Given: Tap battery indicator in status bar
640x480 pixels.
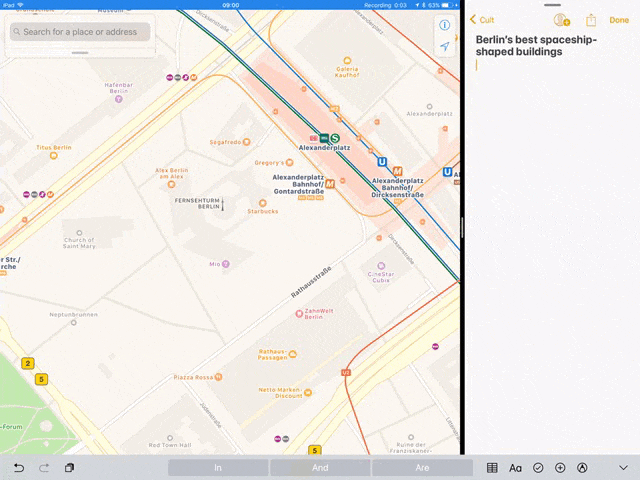Looking at the screenshot, I should pyautogui.click(x=448, y=5).
